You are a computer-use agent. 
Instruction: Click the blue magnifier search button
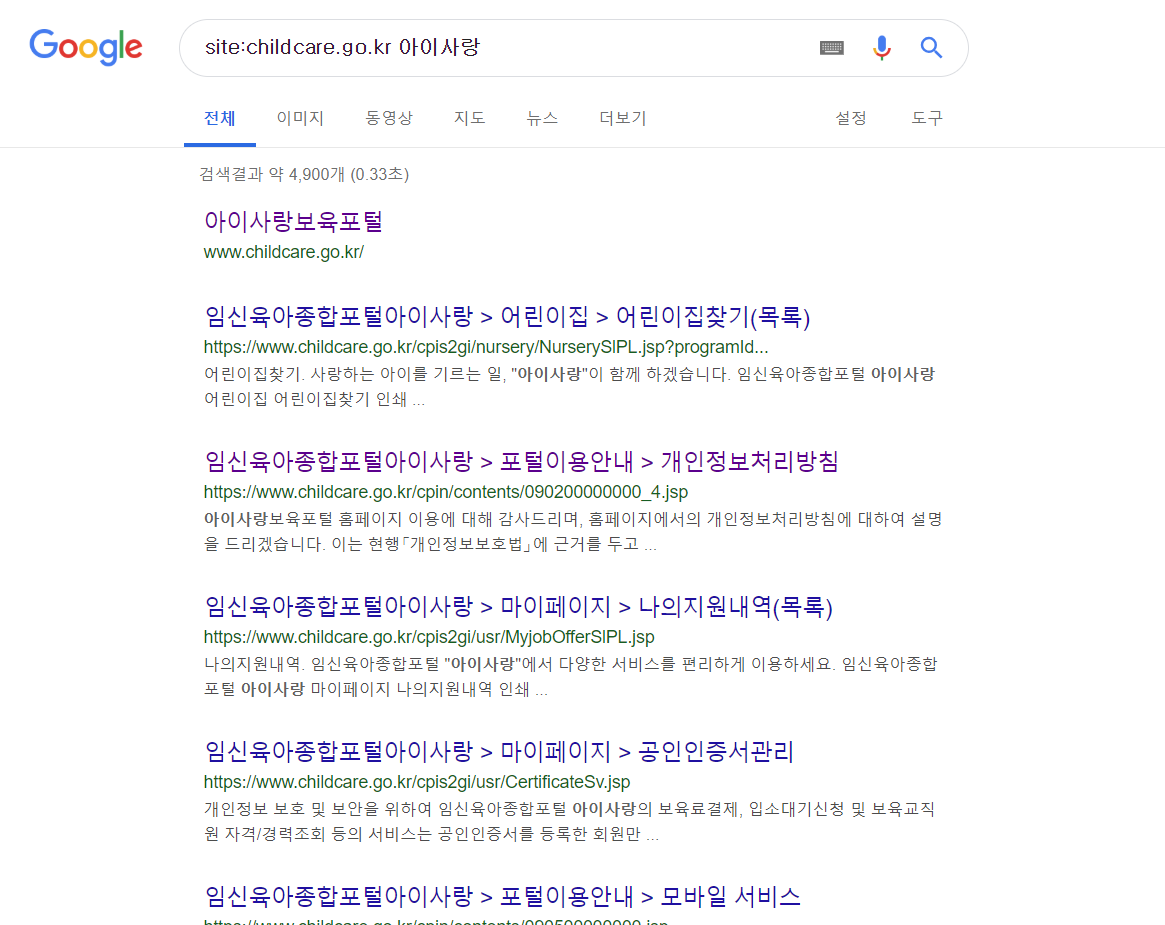[931, 48]
